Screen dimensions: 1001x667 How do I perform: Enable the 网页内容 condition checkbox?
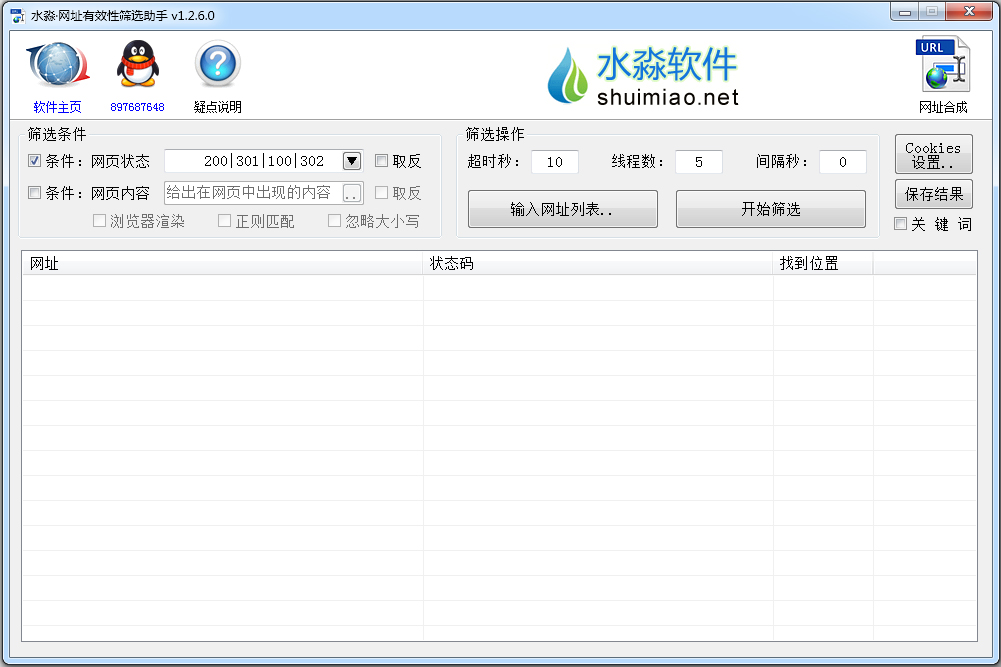click(x=35, y=193)
